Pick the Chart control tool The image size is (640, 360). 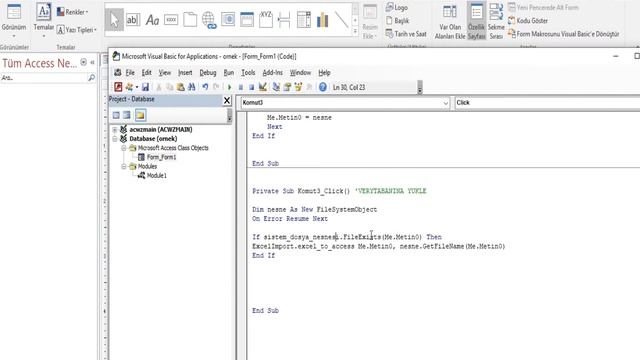tap(322, 20)
